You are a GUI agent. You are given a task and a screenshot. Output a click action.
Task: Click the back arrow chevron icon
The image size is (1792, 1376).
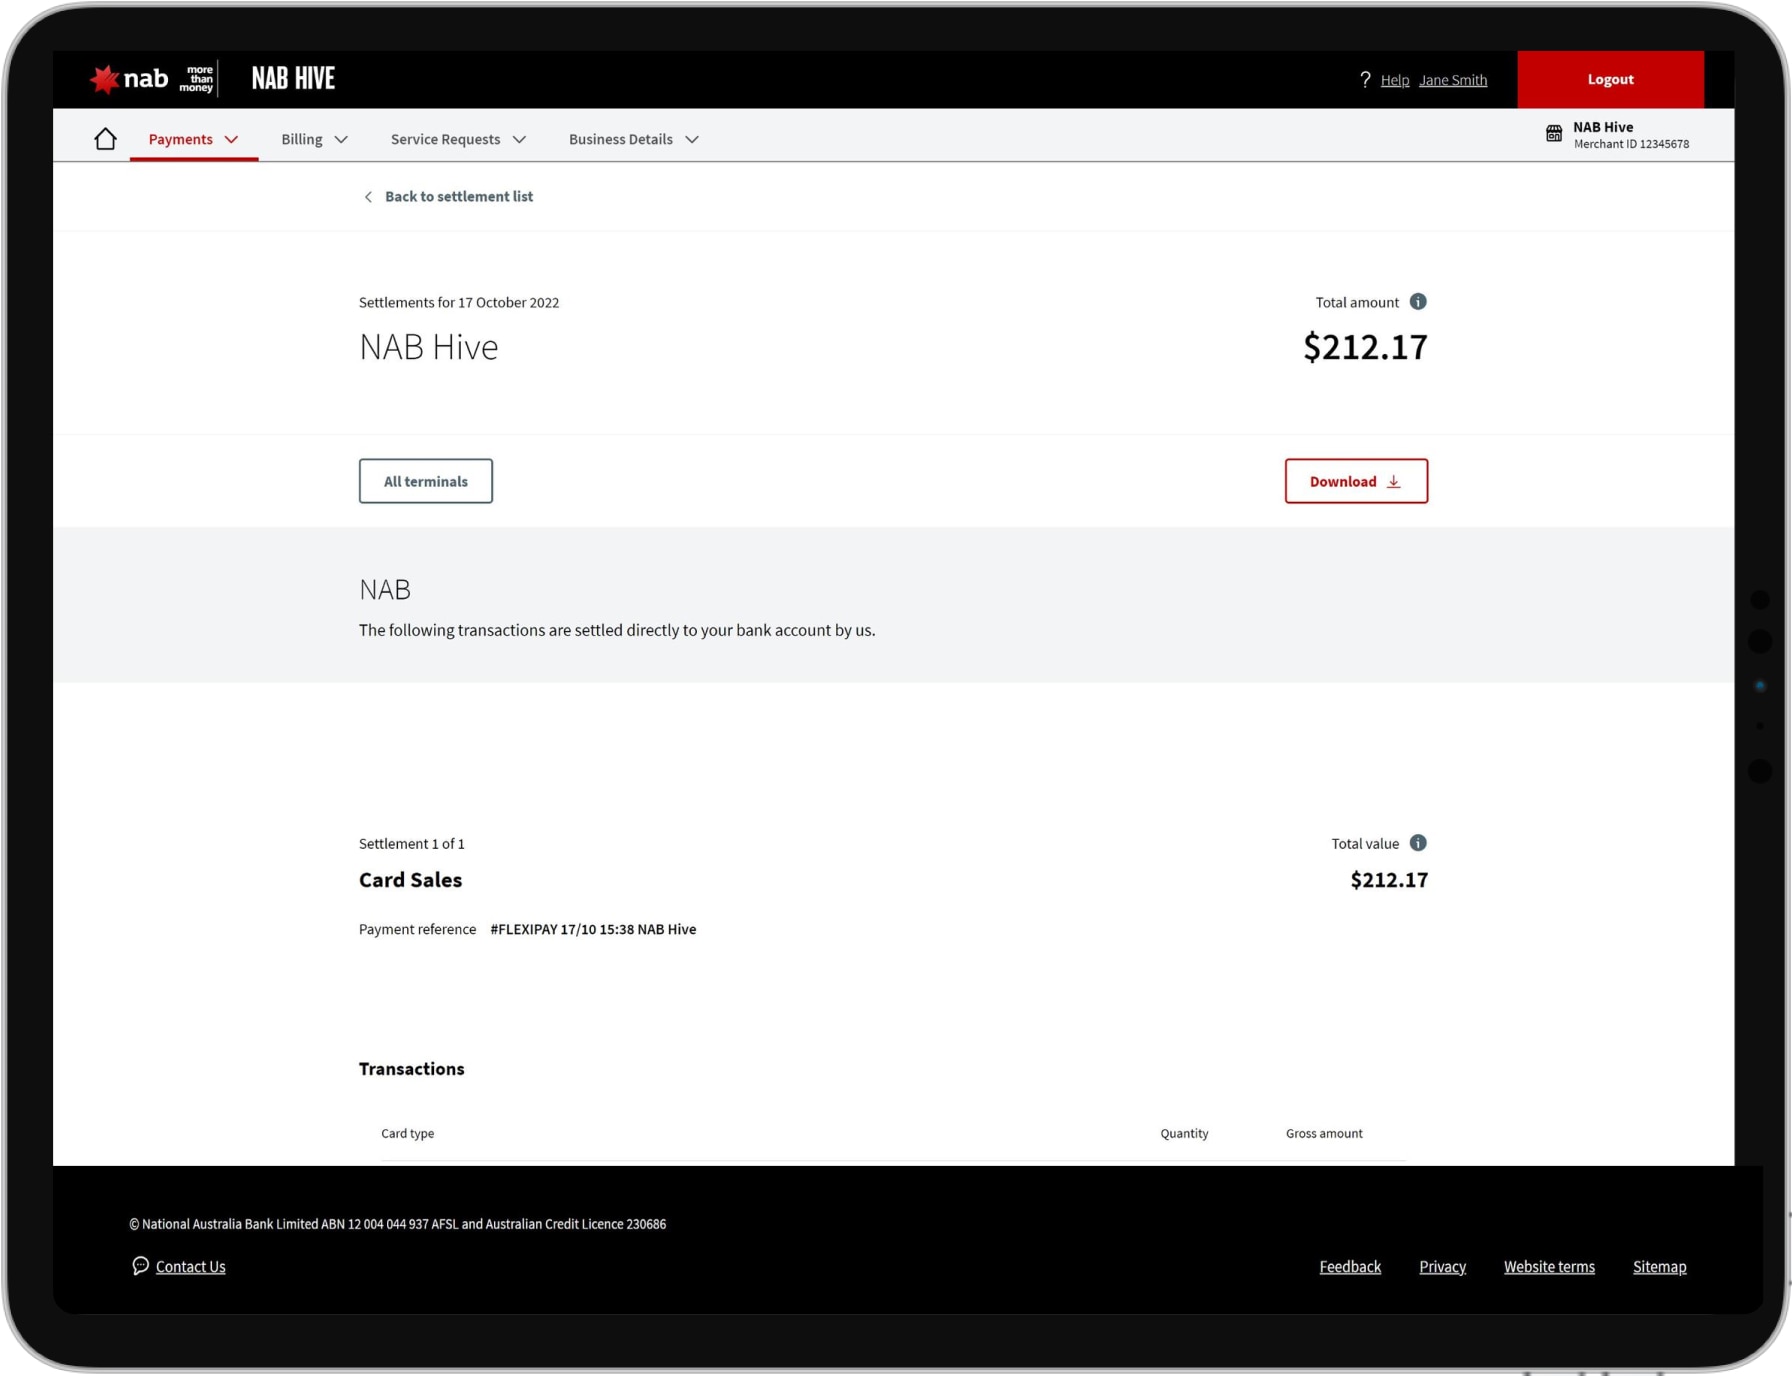pos(368,197)
